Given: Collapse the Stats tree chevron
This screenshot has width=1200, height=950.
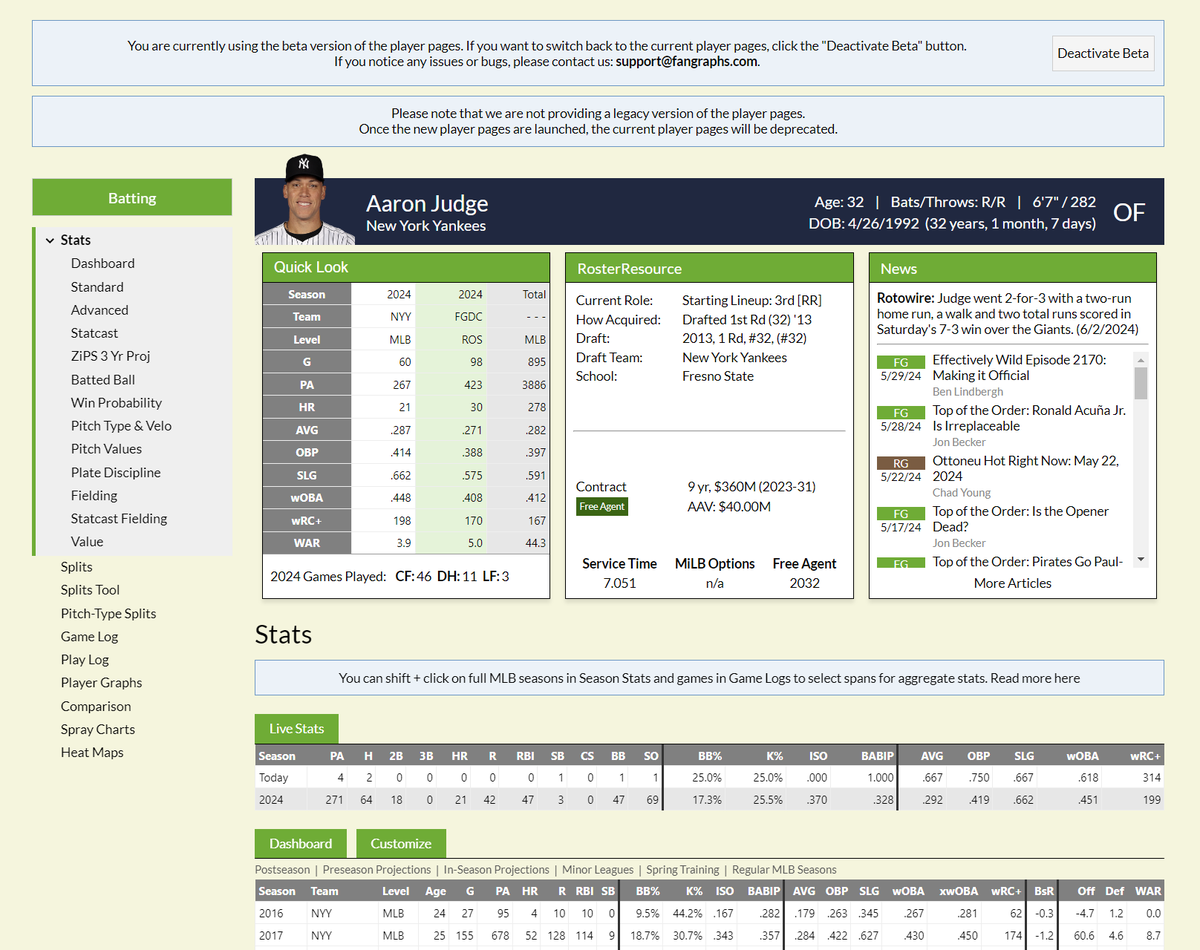Looking at the screenshot, I should click(x=49, y=240).
